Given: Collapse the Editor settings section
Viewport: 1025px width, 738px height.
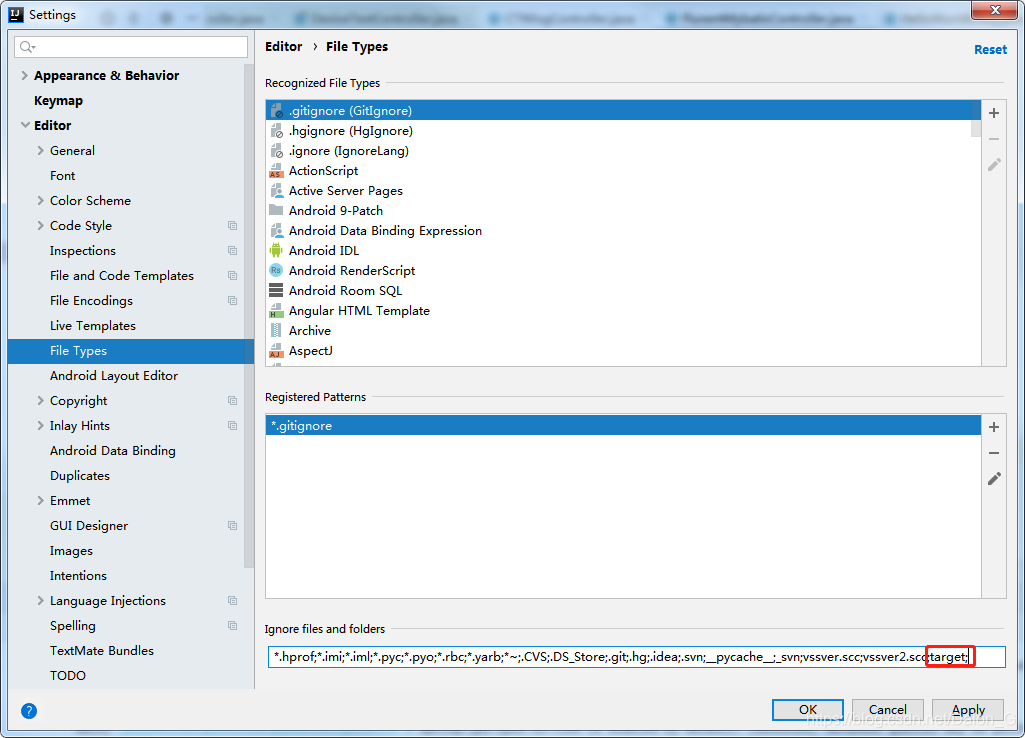Looking at the screenshot, I should click(25, 126).
